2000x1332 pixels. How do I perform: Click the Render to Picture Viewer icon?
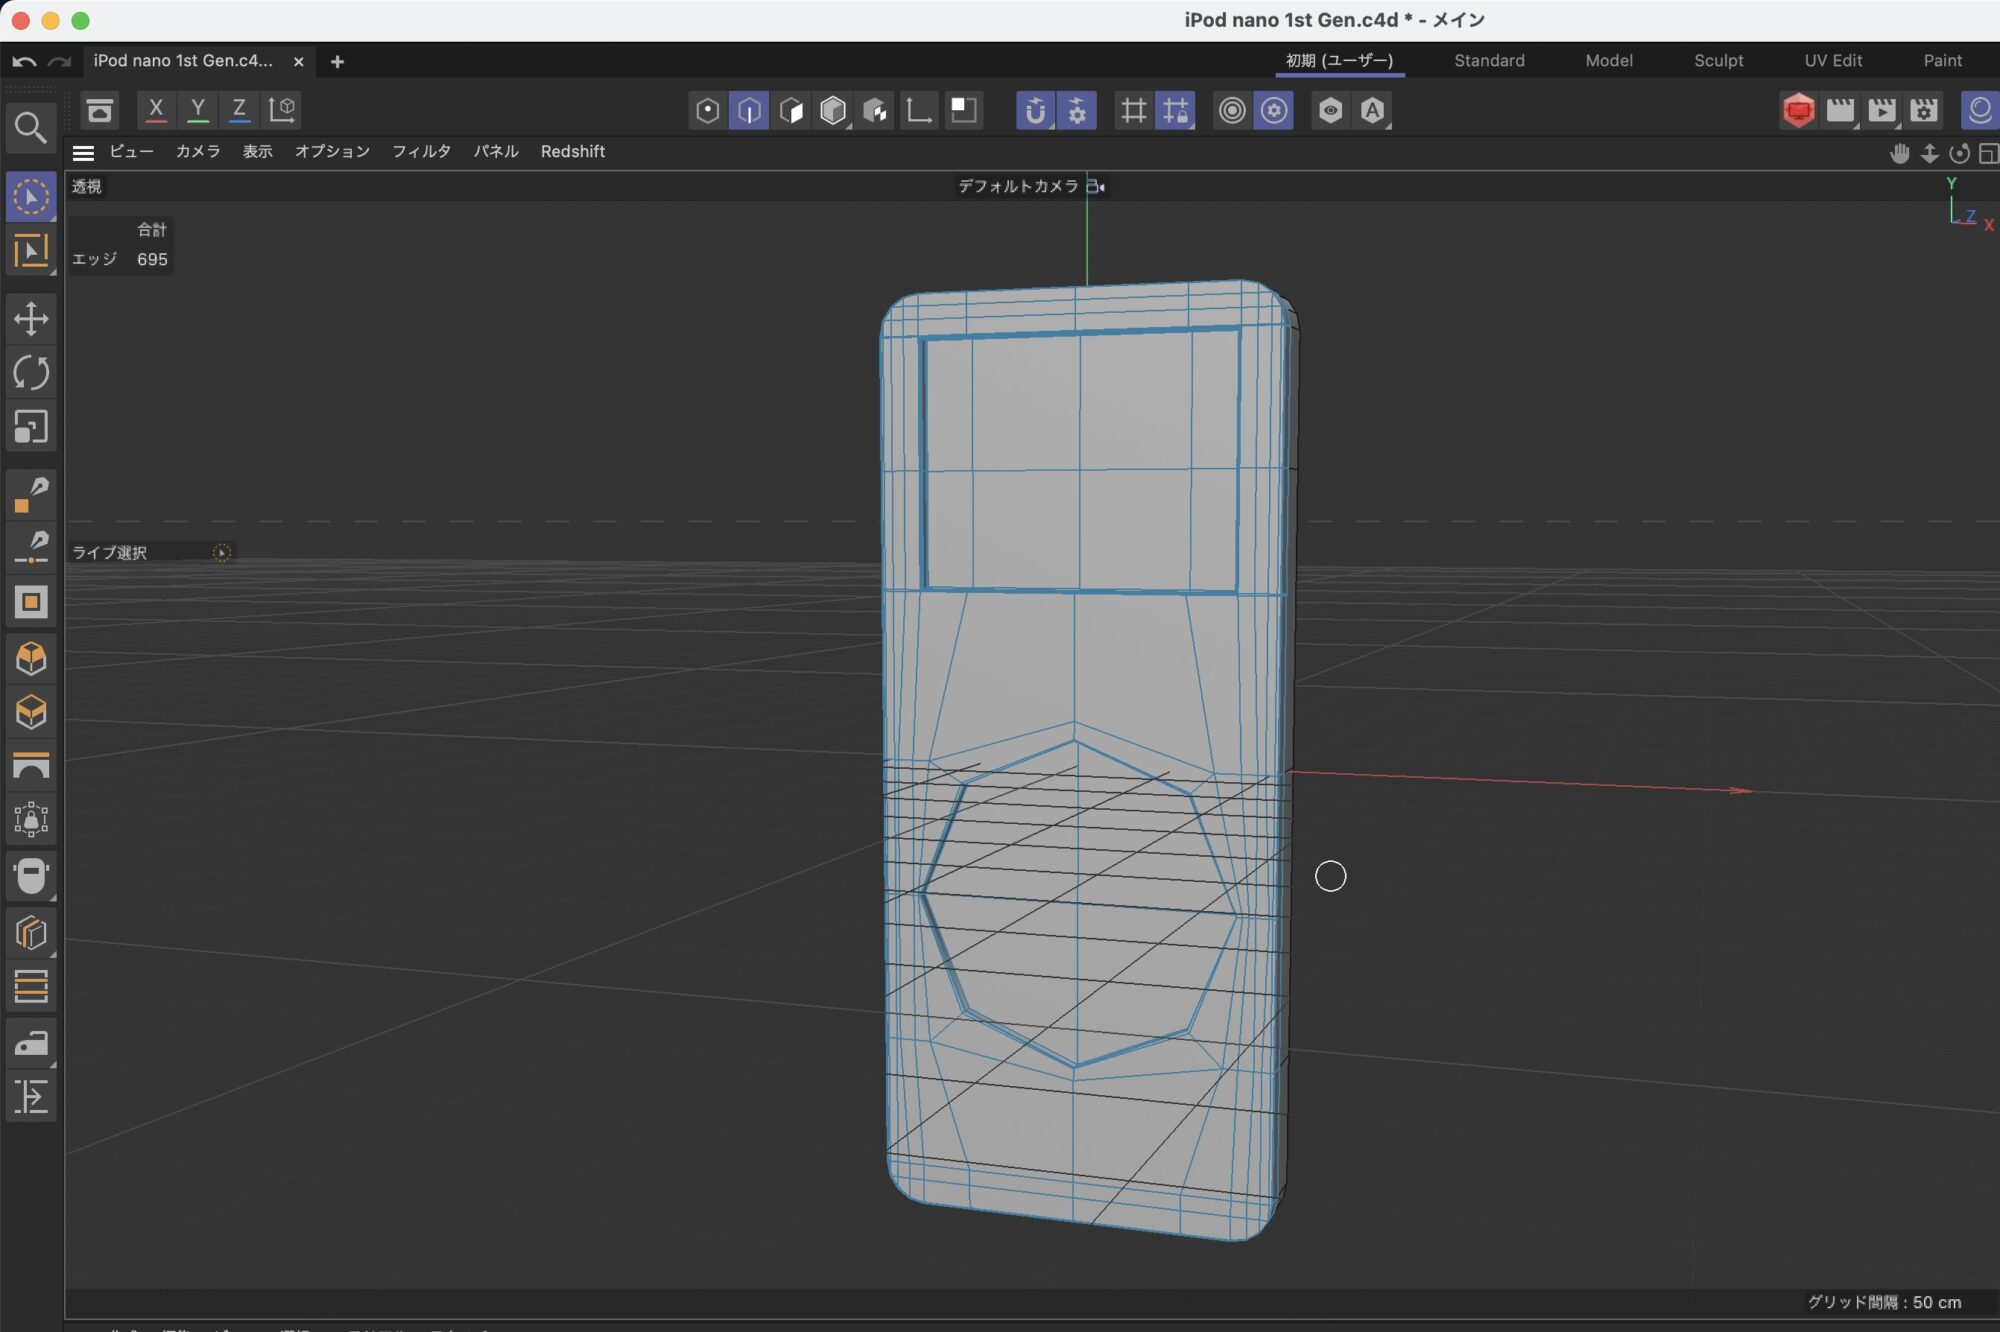click(x=1881, y=110)
